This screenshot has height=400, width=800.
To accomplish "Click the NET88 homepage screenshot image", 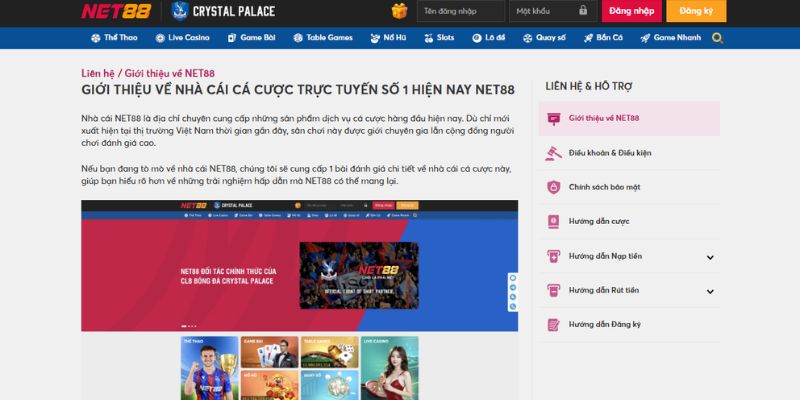I will pyautogui.click(x=299, y=299).
